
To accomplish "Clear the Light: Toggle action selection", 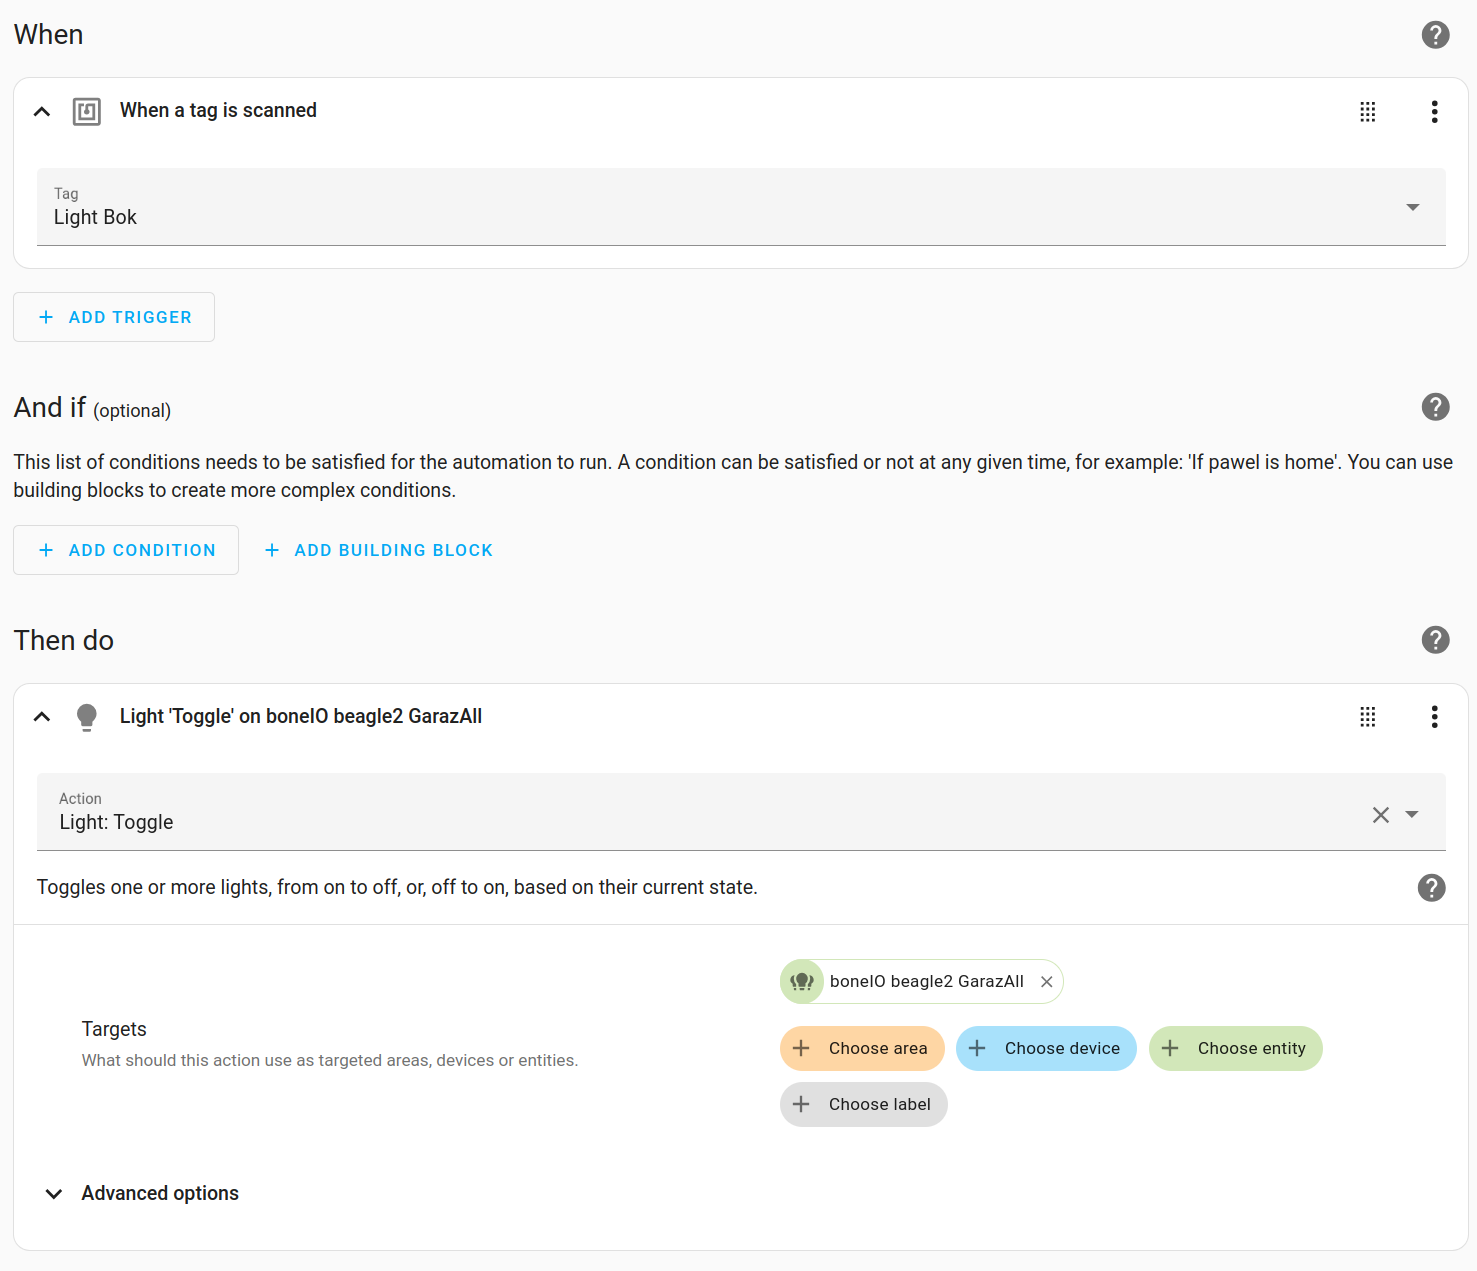I will coord(1380,814).
